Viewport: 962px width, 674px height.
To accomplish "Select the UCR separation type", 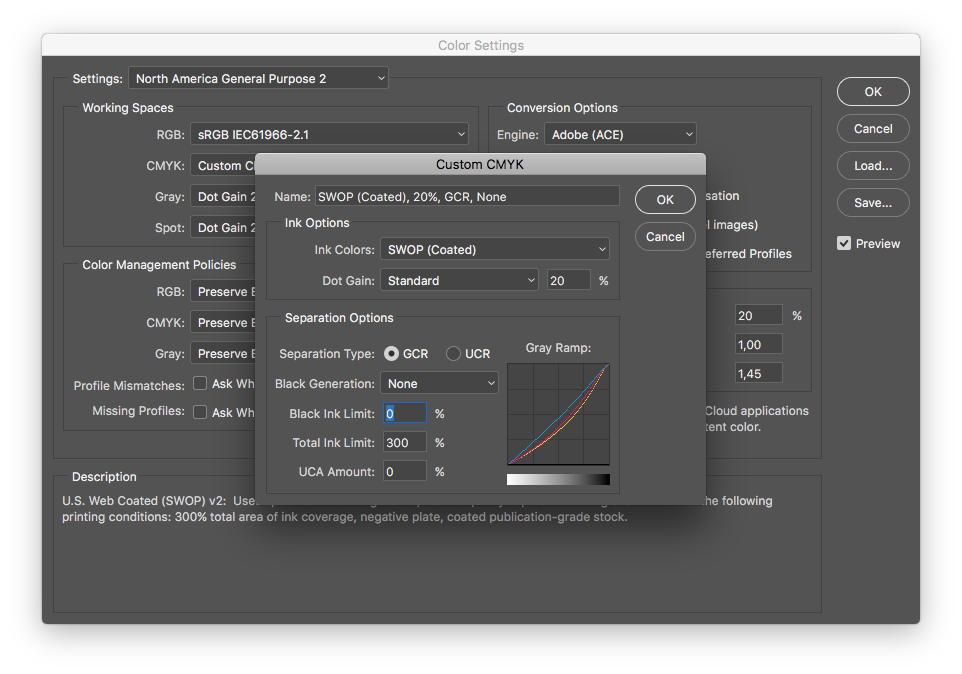I will coord(454,354).
